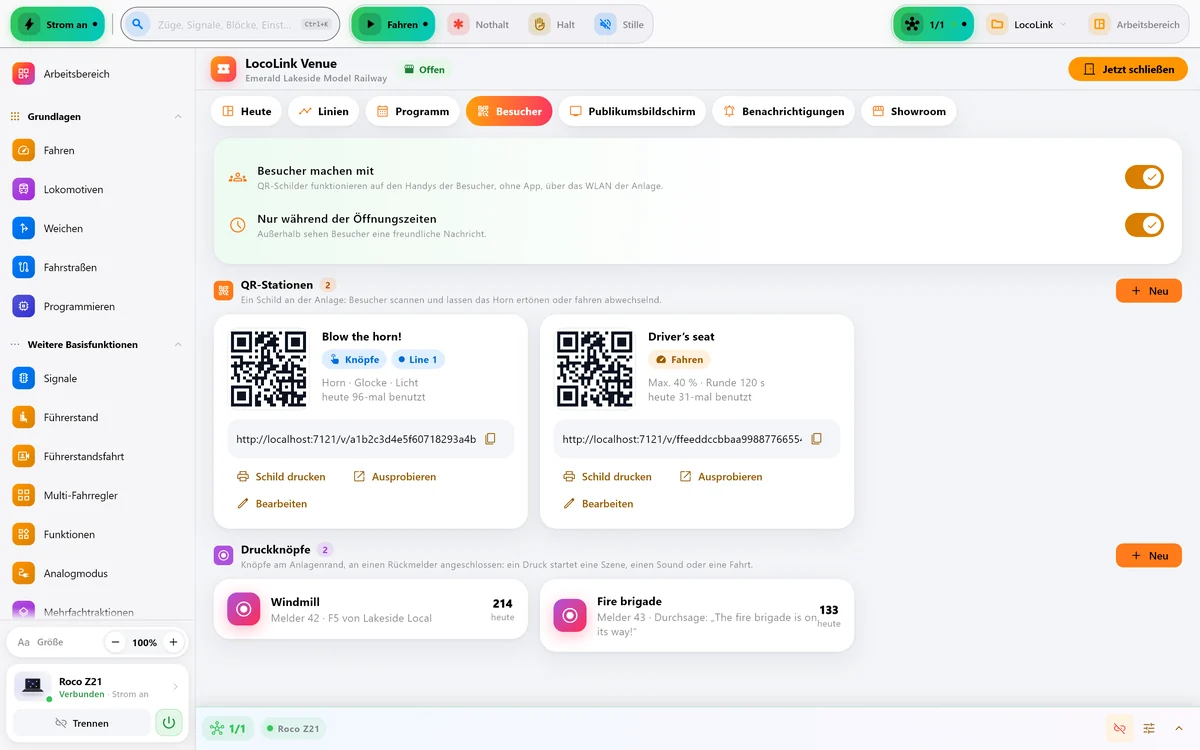Click the Halt hand button
Screen dimensions: 1200x750
pos(554,24)
